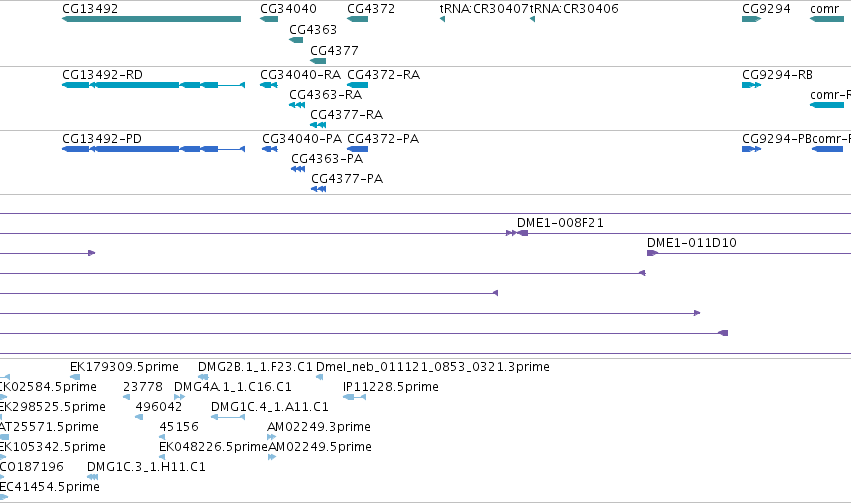This screenshot has height=503, width=851.
Task: Select DMG1C.3_1.H11.C1 label
Action: point(146,467)
